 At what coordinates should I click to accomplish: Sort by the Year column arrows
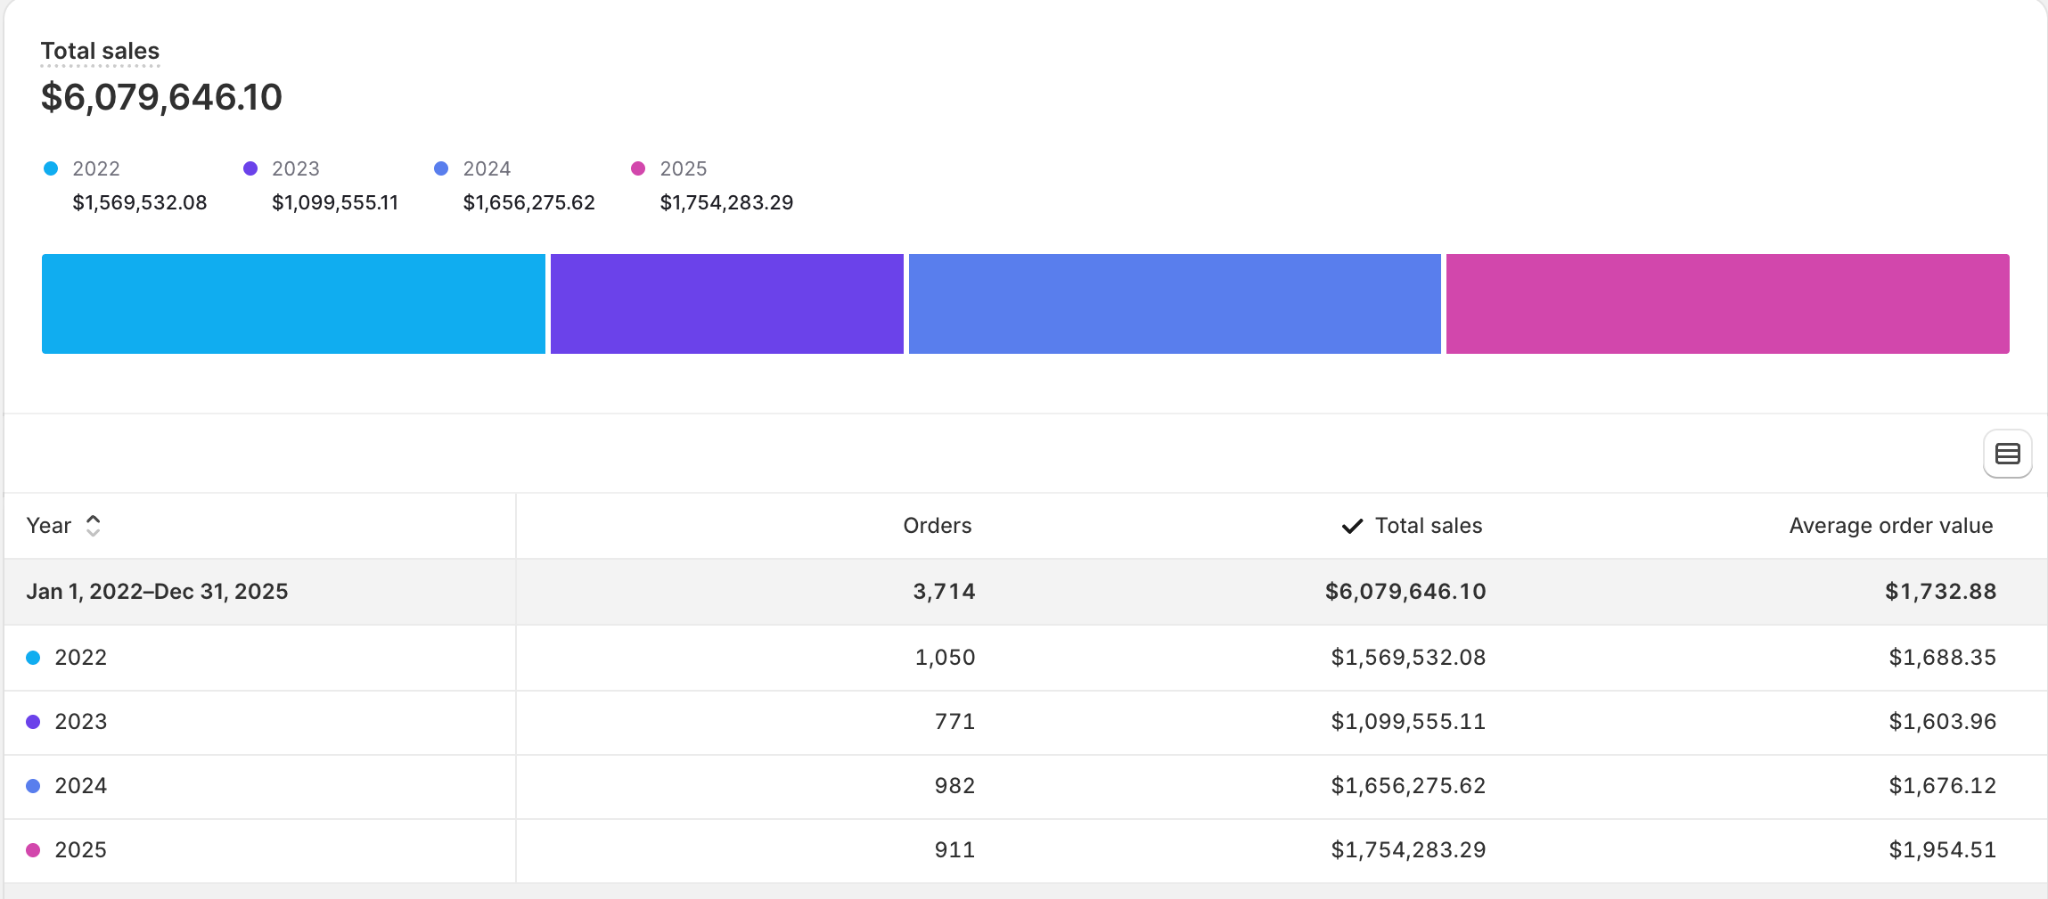click(x=93, y=526)
